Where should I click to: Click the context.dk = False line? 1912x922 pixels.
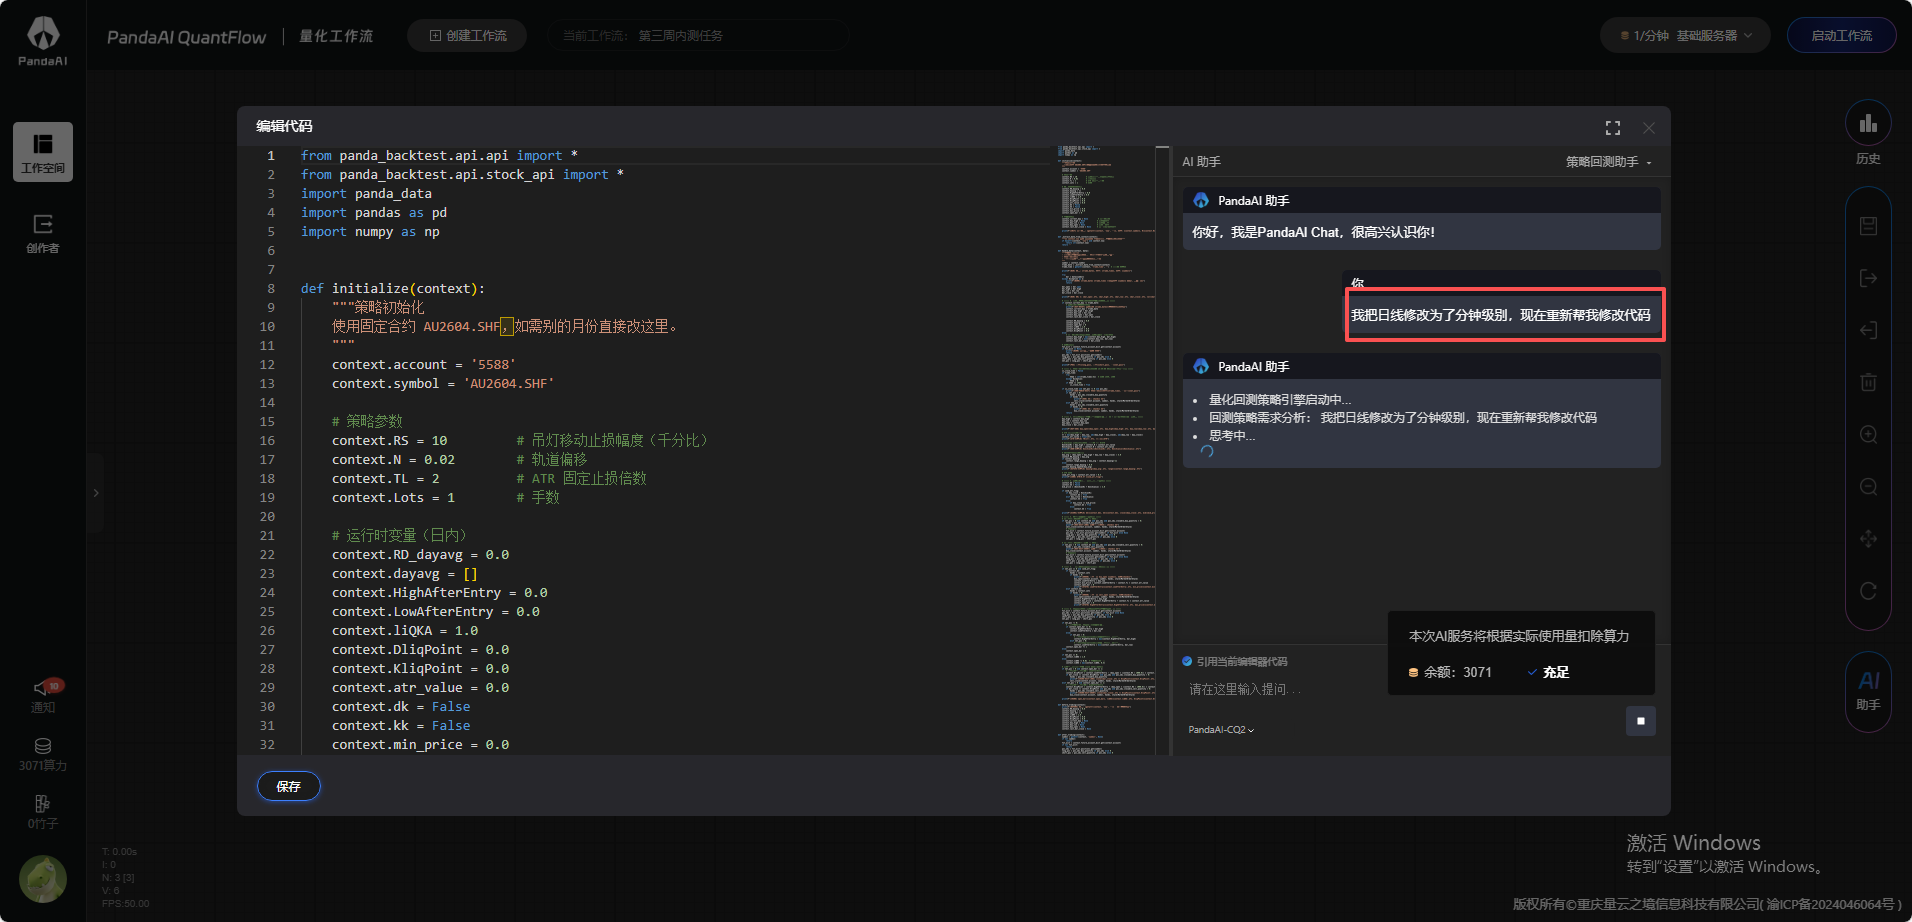tap(401, 707)
